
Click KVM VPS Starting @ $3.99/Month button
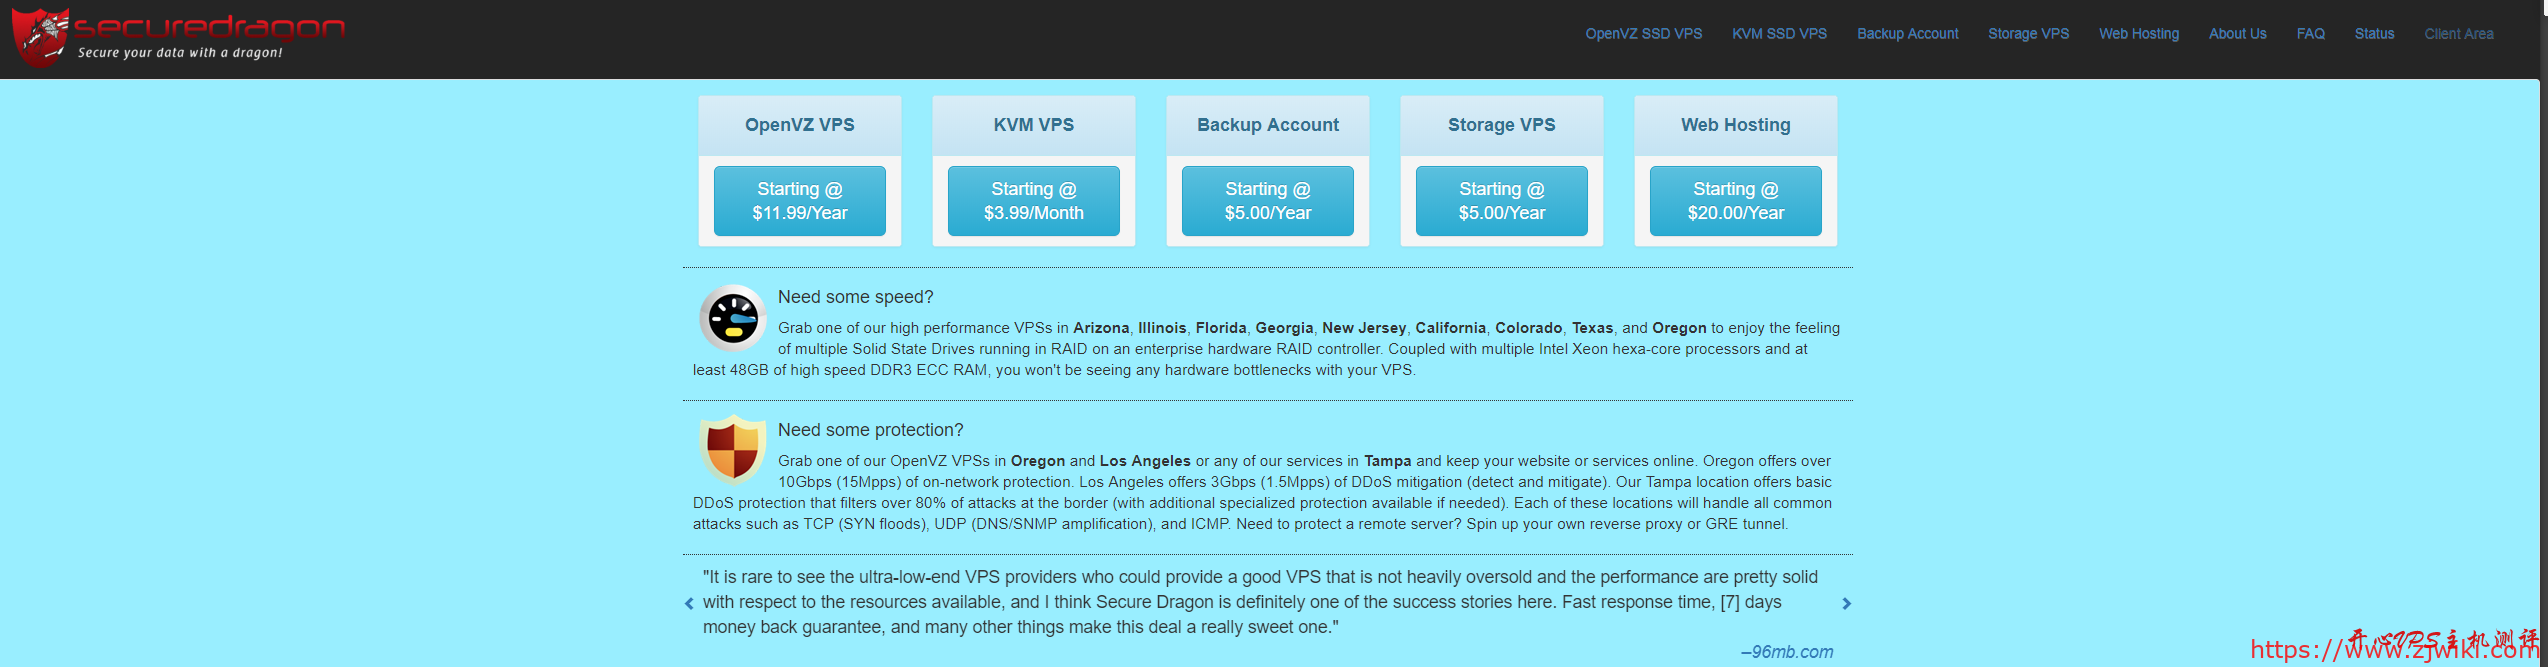point(1033,201)
